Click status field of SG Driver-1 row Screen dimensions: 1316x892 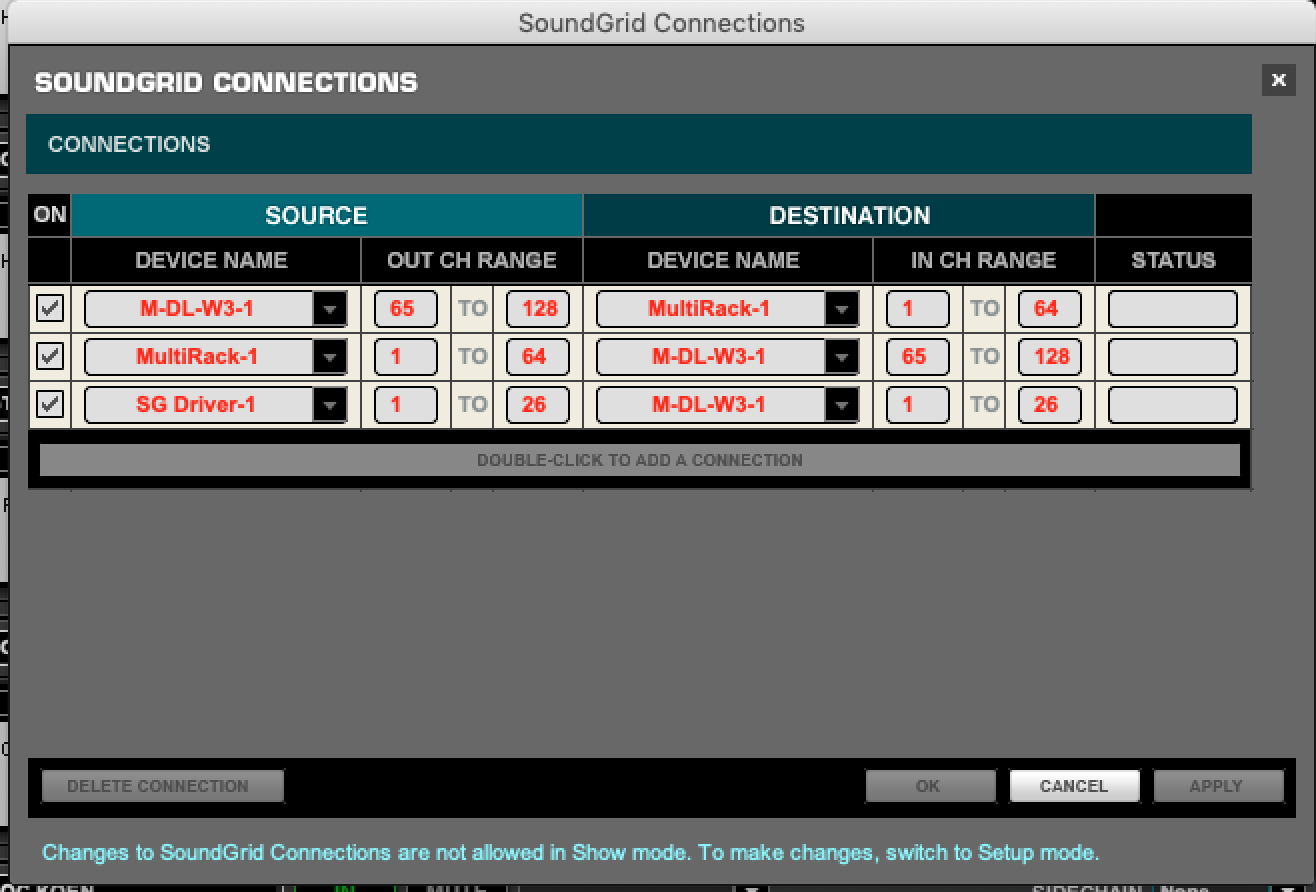1173,405
